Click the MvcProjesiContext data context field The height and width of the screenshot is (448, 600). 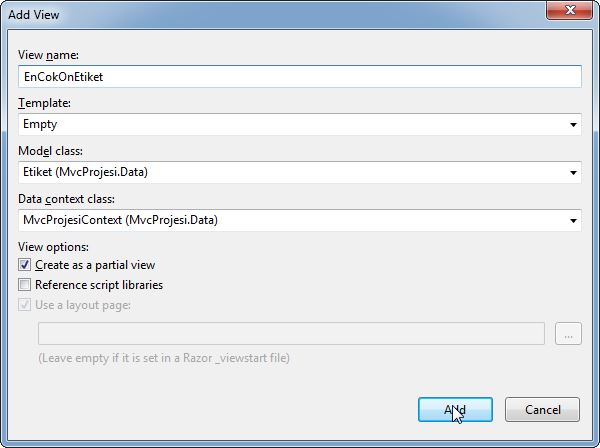(290, 221)
